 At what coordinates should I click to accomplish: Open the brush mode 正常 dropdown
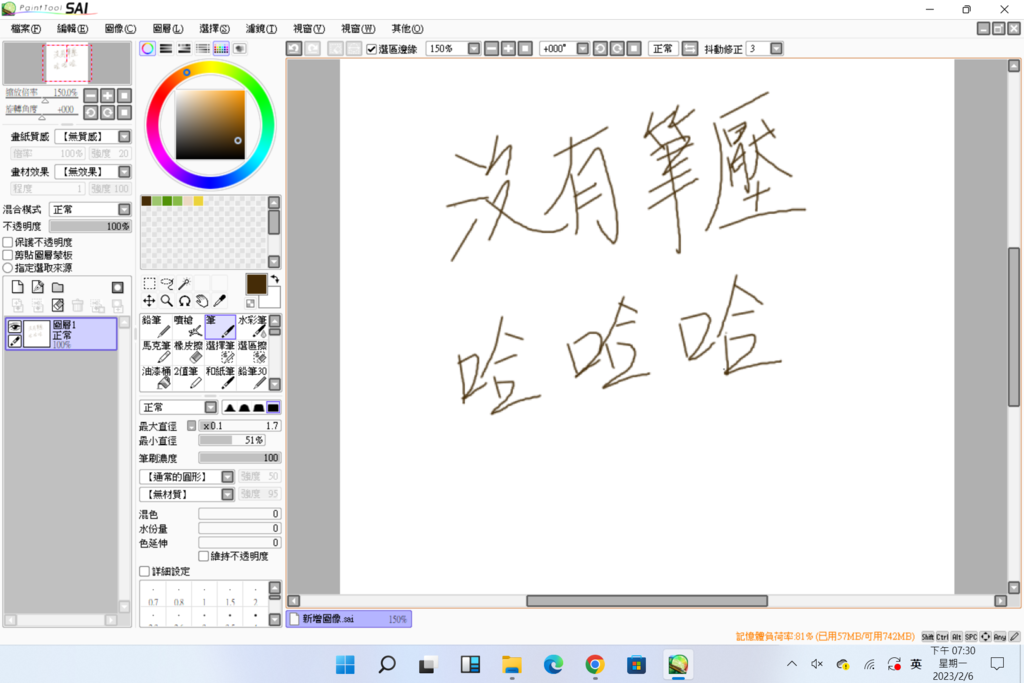click(210, 407)
